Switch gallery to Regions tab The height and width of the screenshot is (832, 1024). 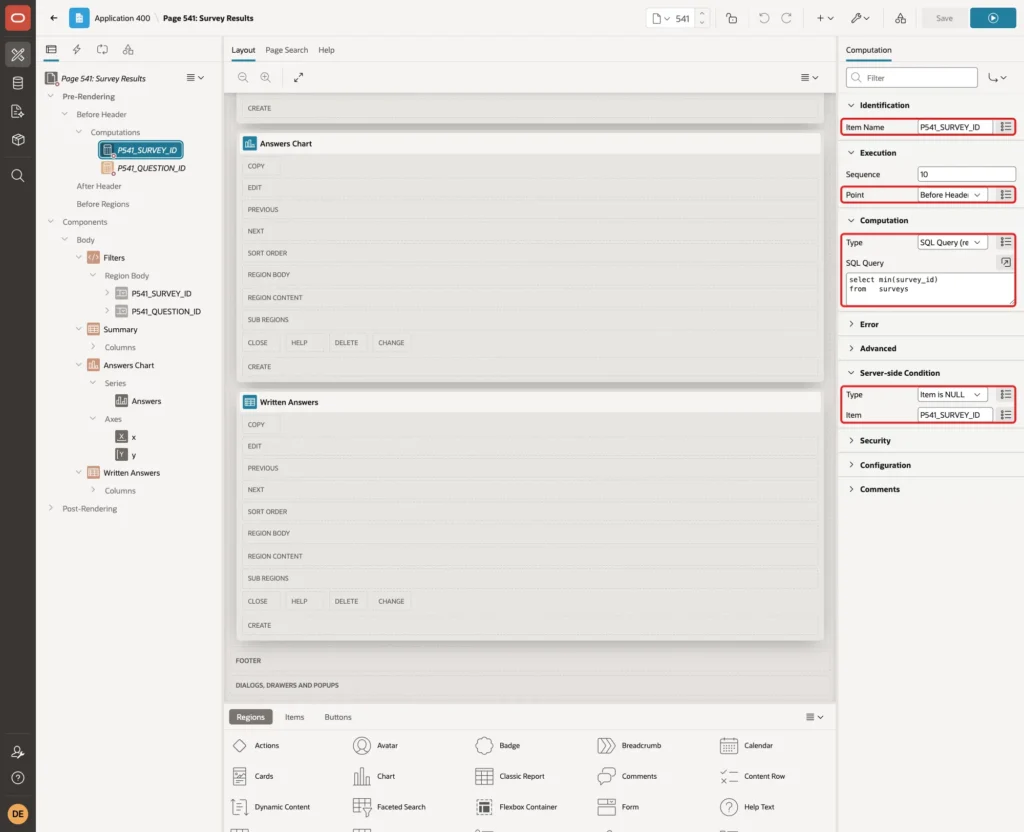[x=250, y=717]
